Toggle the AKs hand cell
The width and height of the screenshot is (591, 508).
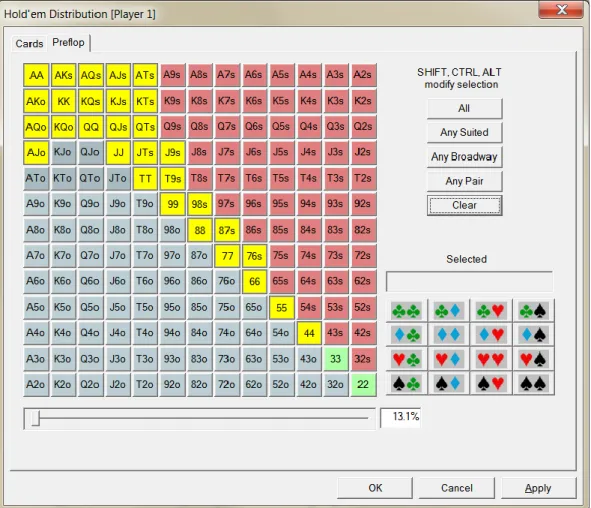point(63,75)
